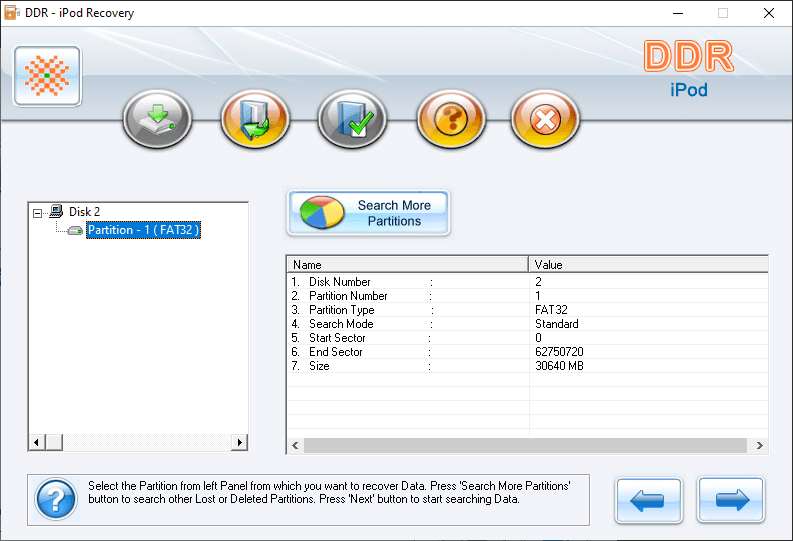Viewport: 793px width, 541px height.
Task: Select the Start Sector row
Action: (527, 338)
